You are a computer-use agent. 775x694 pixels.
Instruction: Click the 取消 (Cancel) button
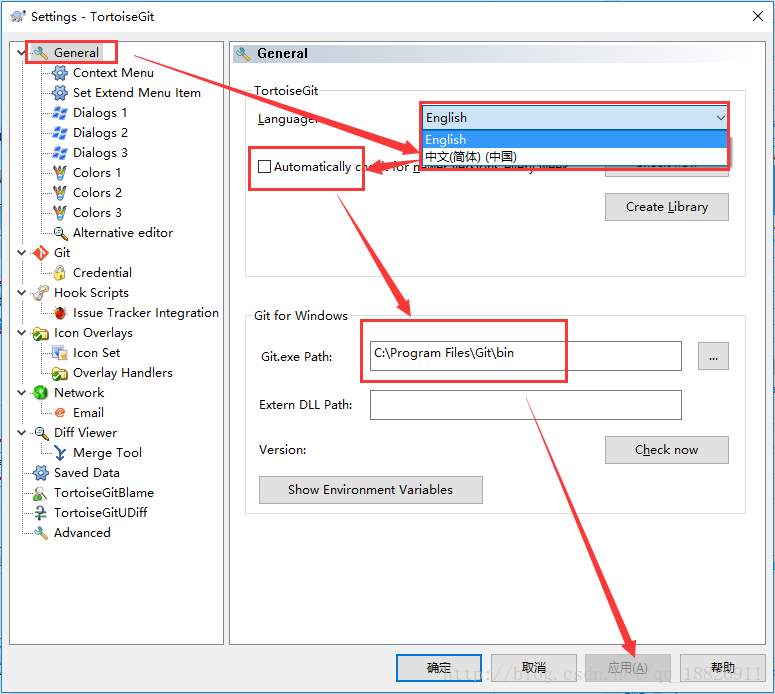coord(534,668)
